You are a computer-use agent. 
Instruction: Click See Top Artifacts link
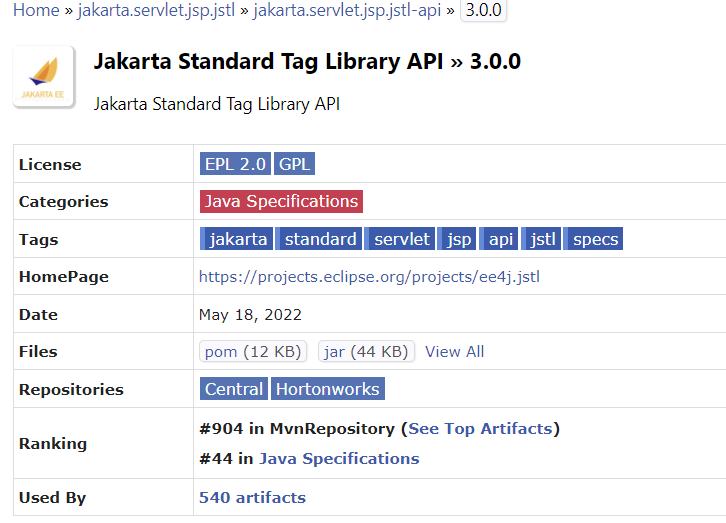pos(480,429)
